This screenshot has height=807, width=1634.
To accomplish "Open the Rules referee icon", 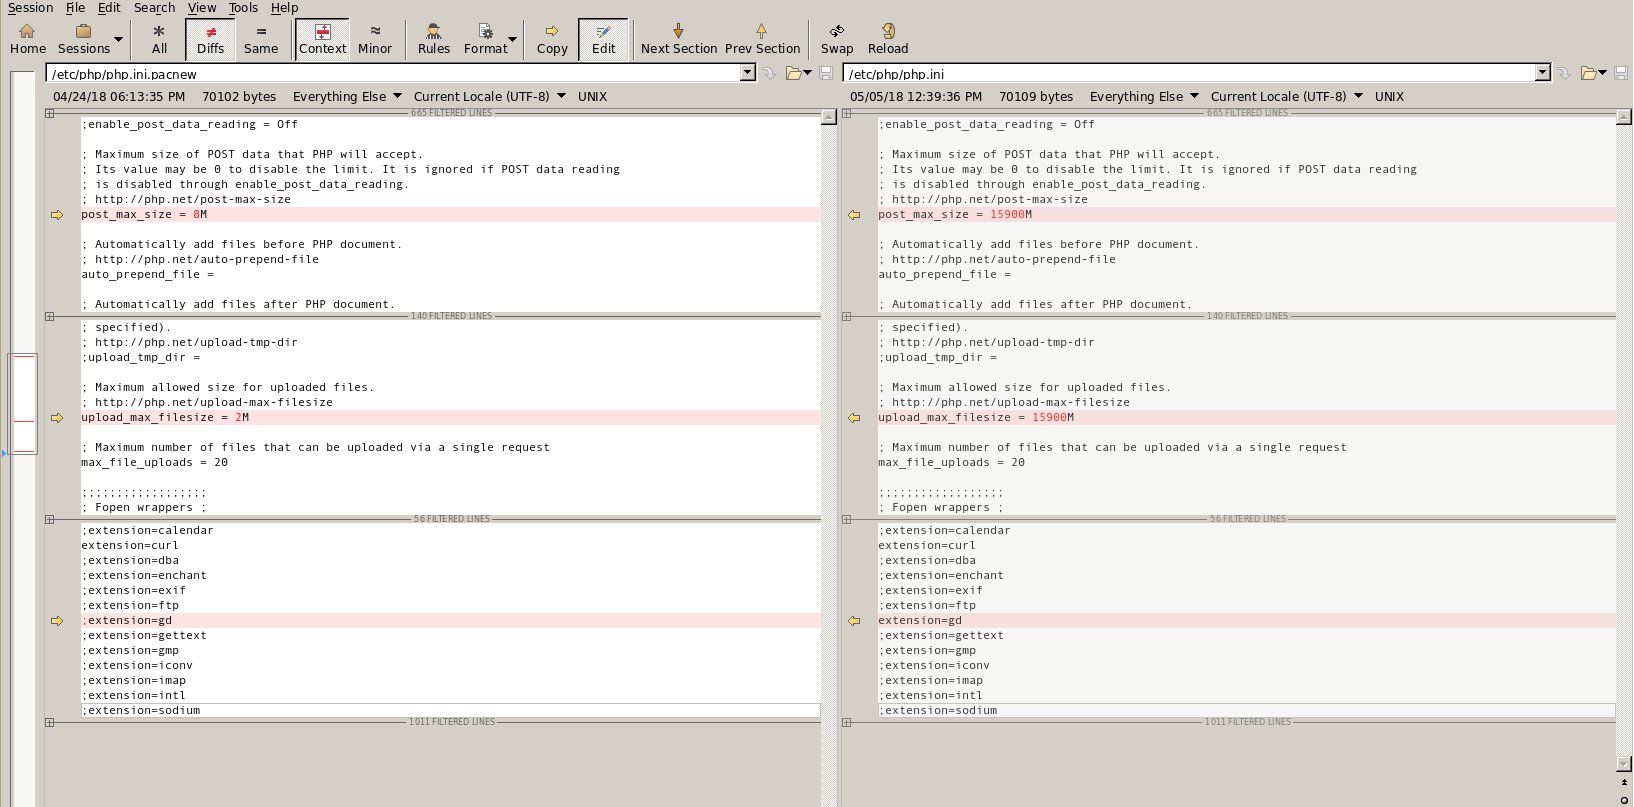I will 433,39.
